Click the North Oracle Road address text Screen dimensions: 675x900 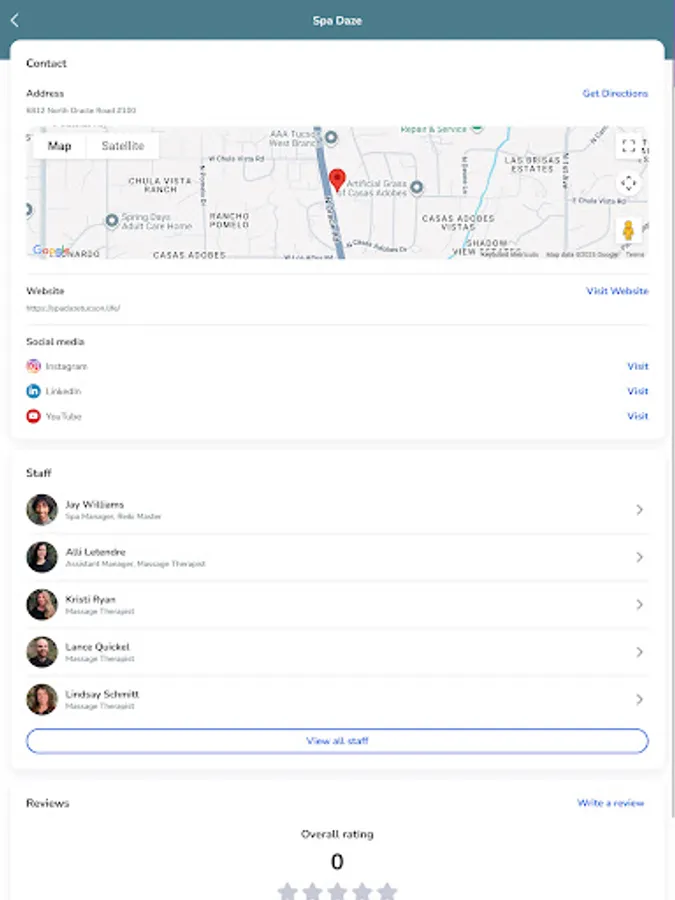81,110
